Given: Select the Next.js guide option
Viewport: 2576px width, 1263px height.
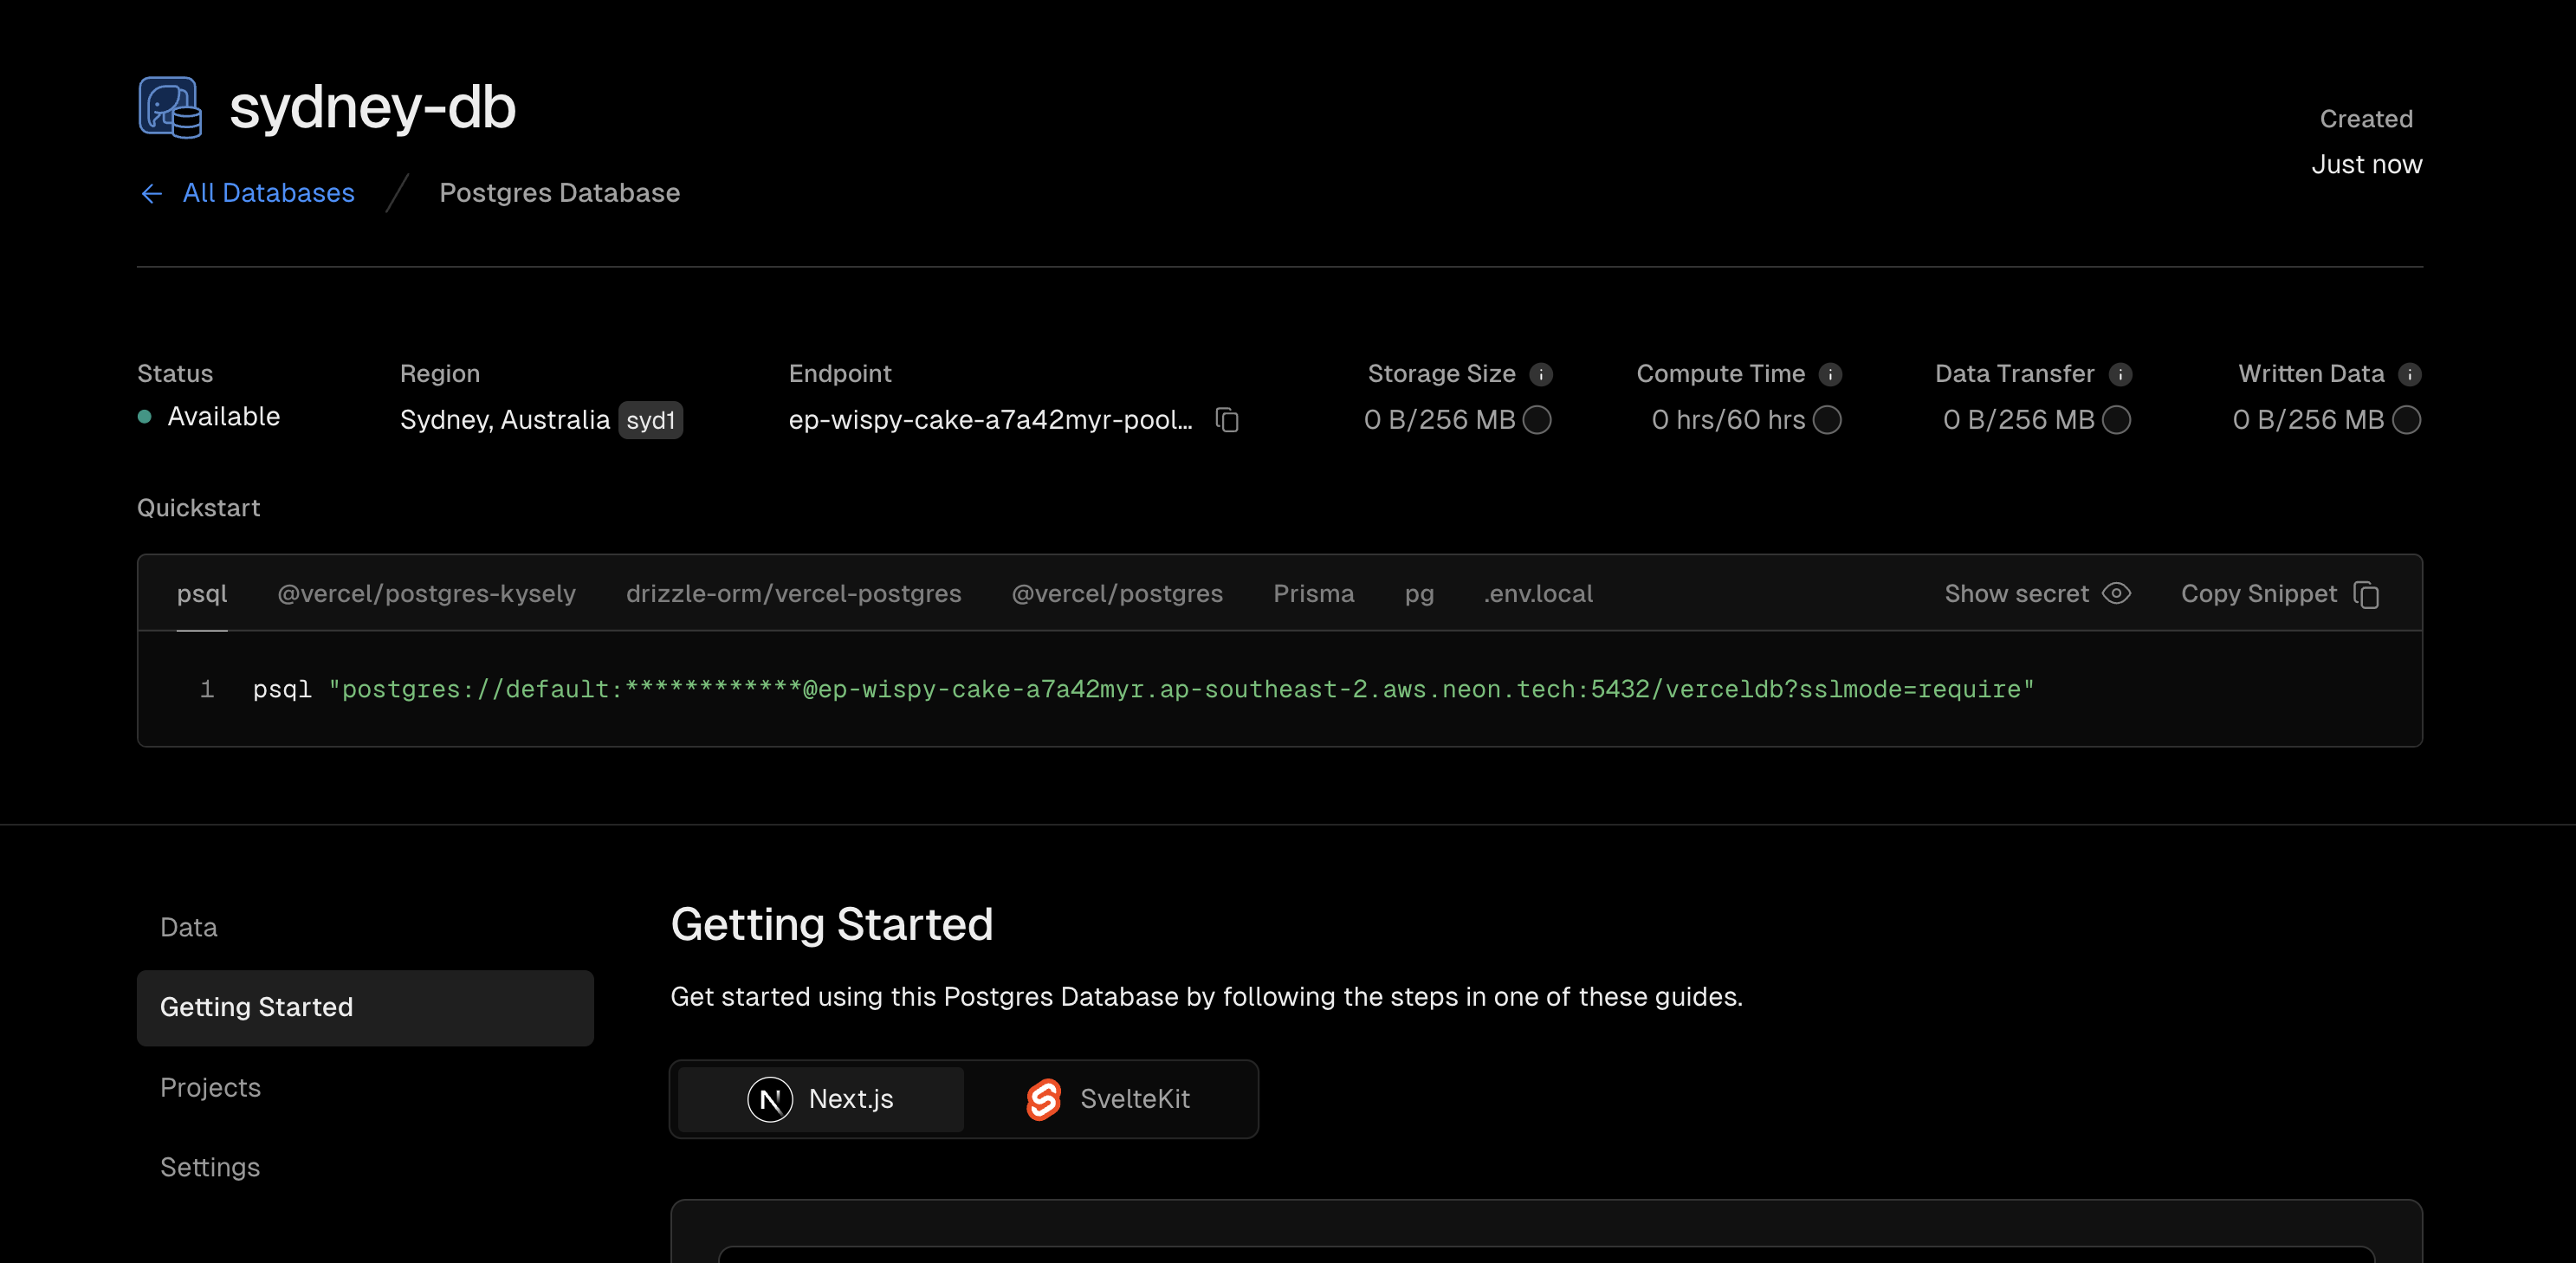Looking at the screenshot, I should click(x=821, y=1099).
